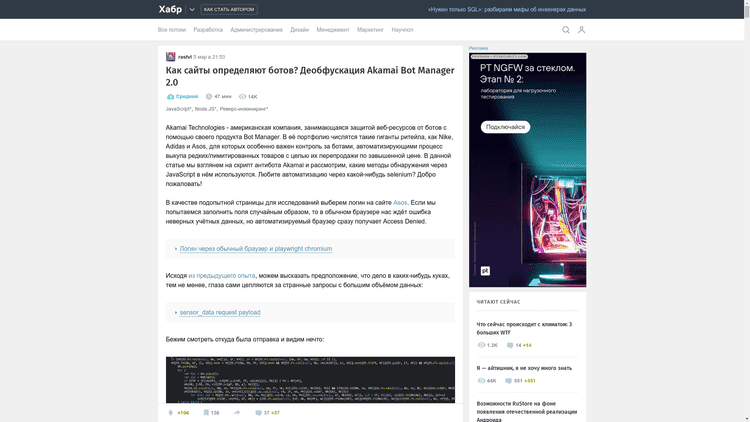The height and width of the screenshot is (422, 750).
Task: Open site search with the magnifier icon
Action: pos(566,30)
